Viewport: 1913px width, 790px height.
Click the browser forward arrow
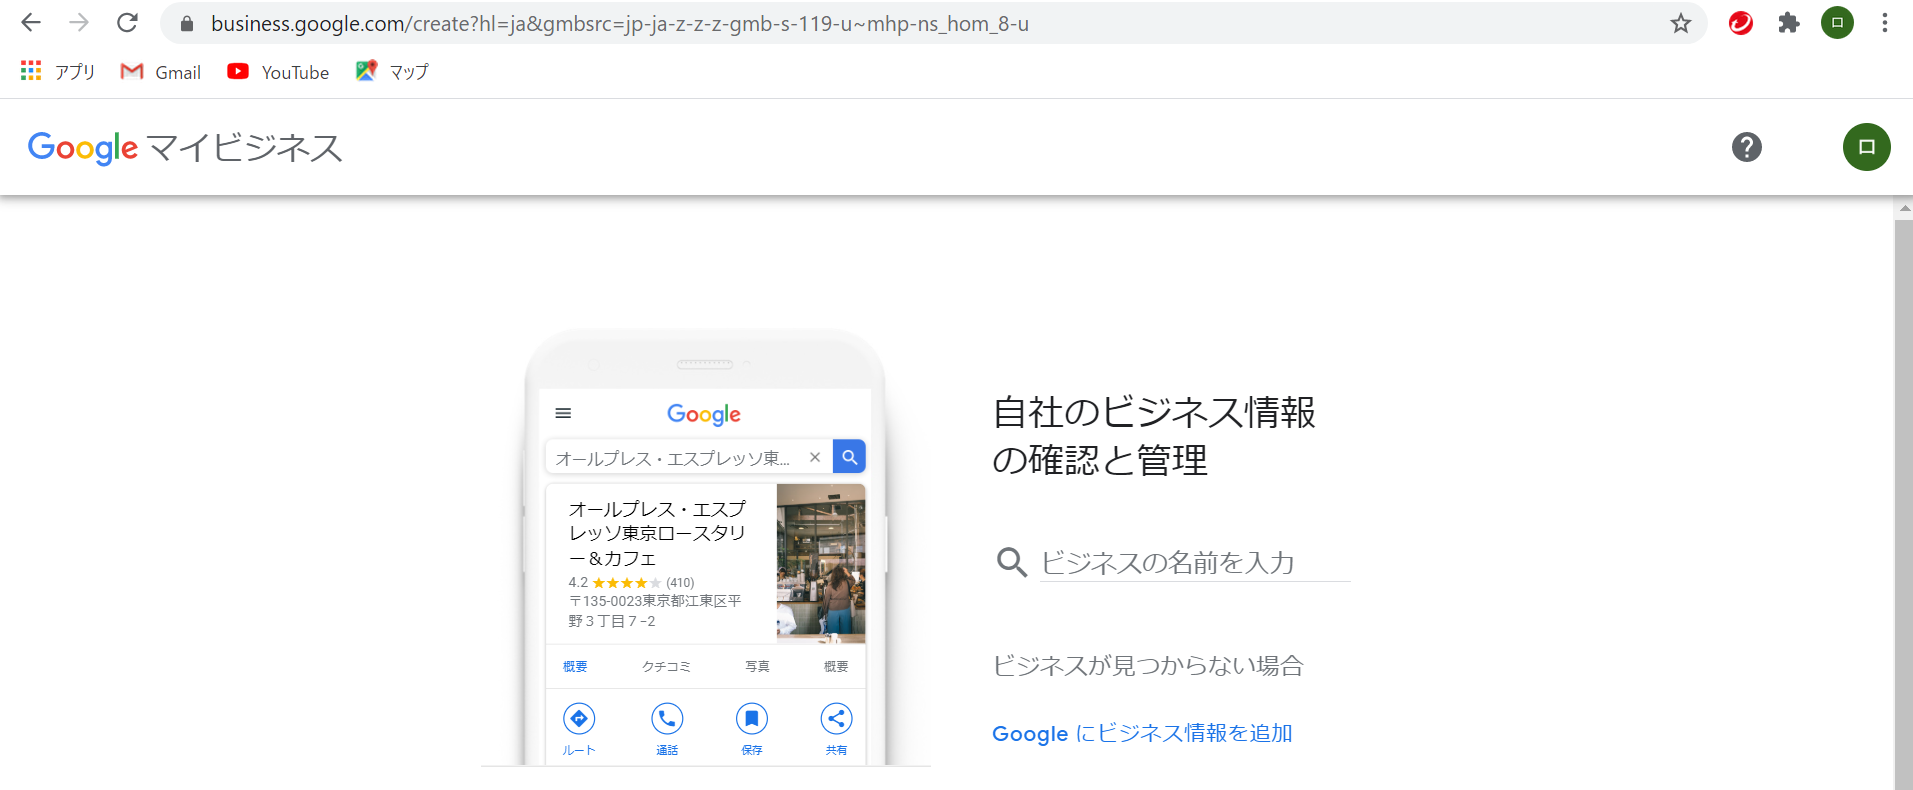point(79,23)
